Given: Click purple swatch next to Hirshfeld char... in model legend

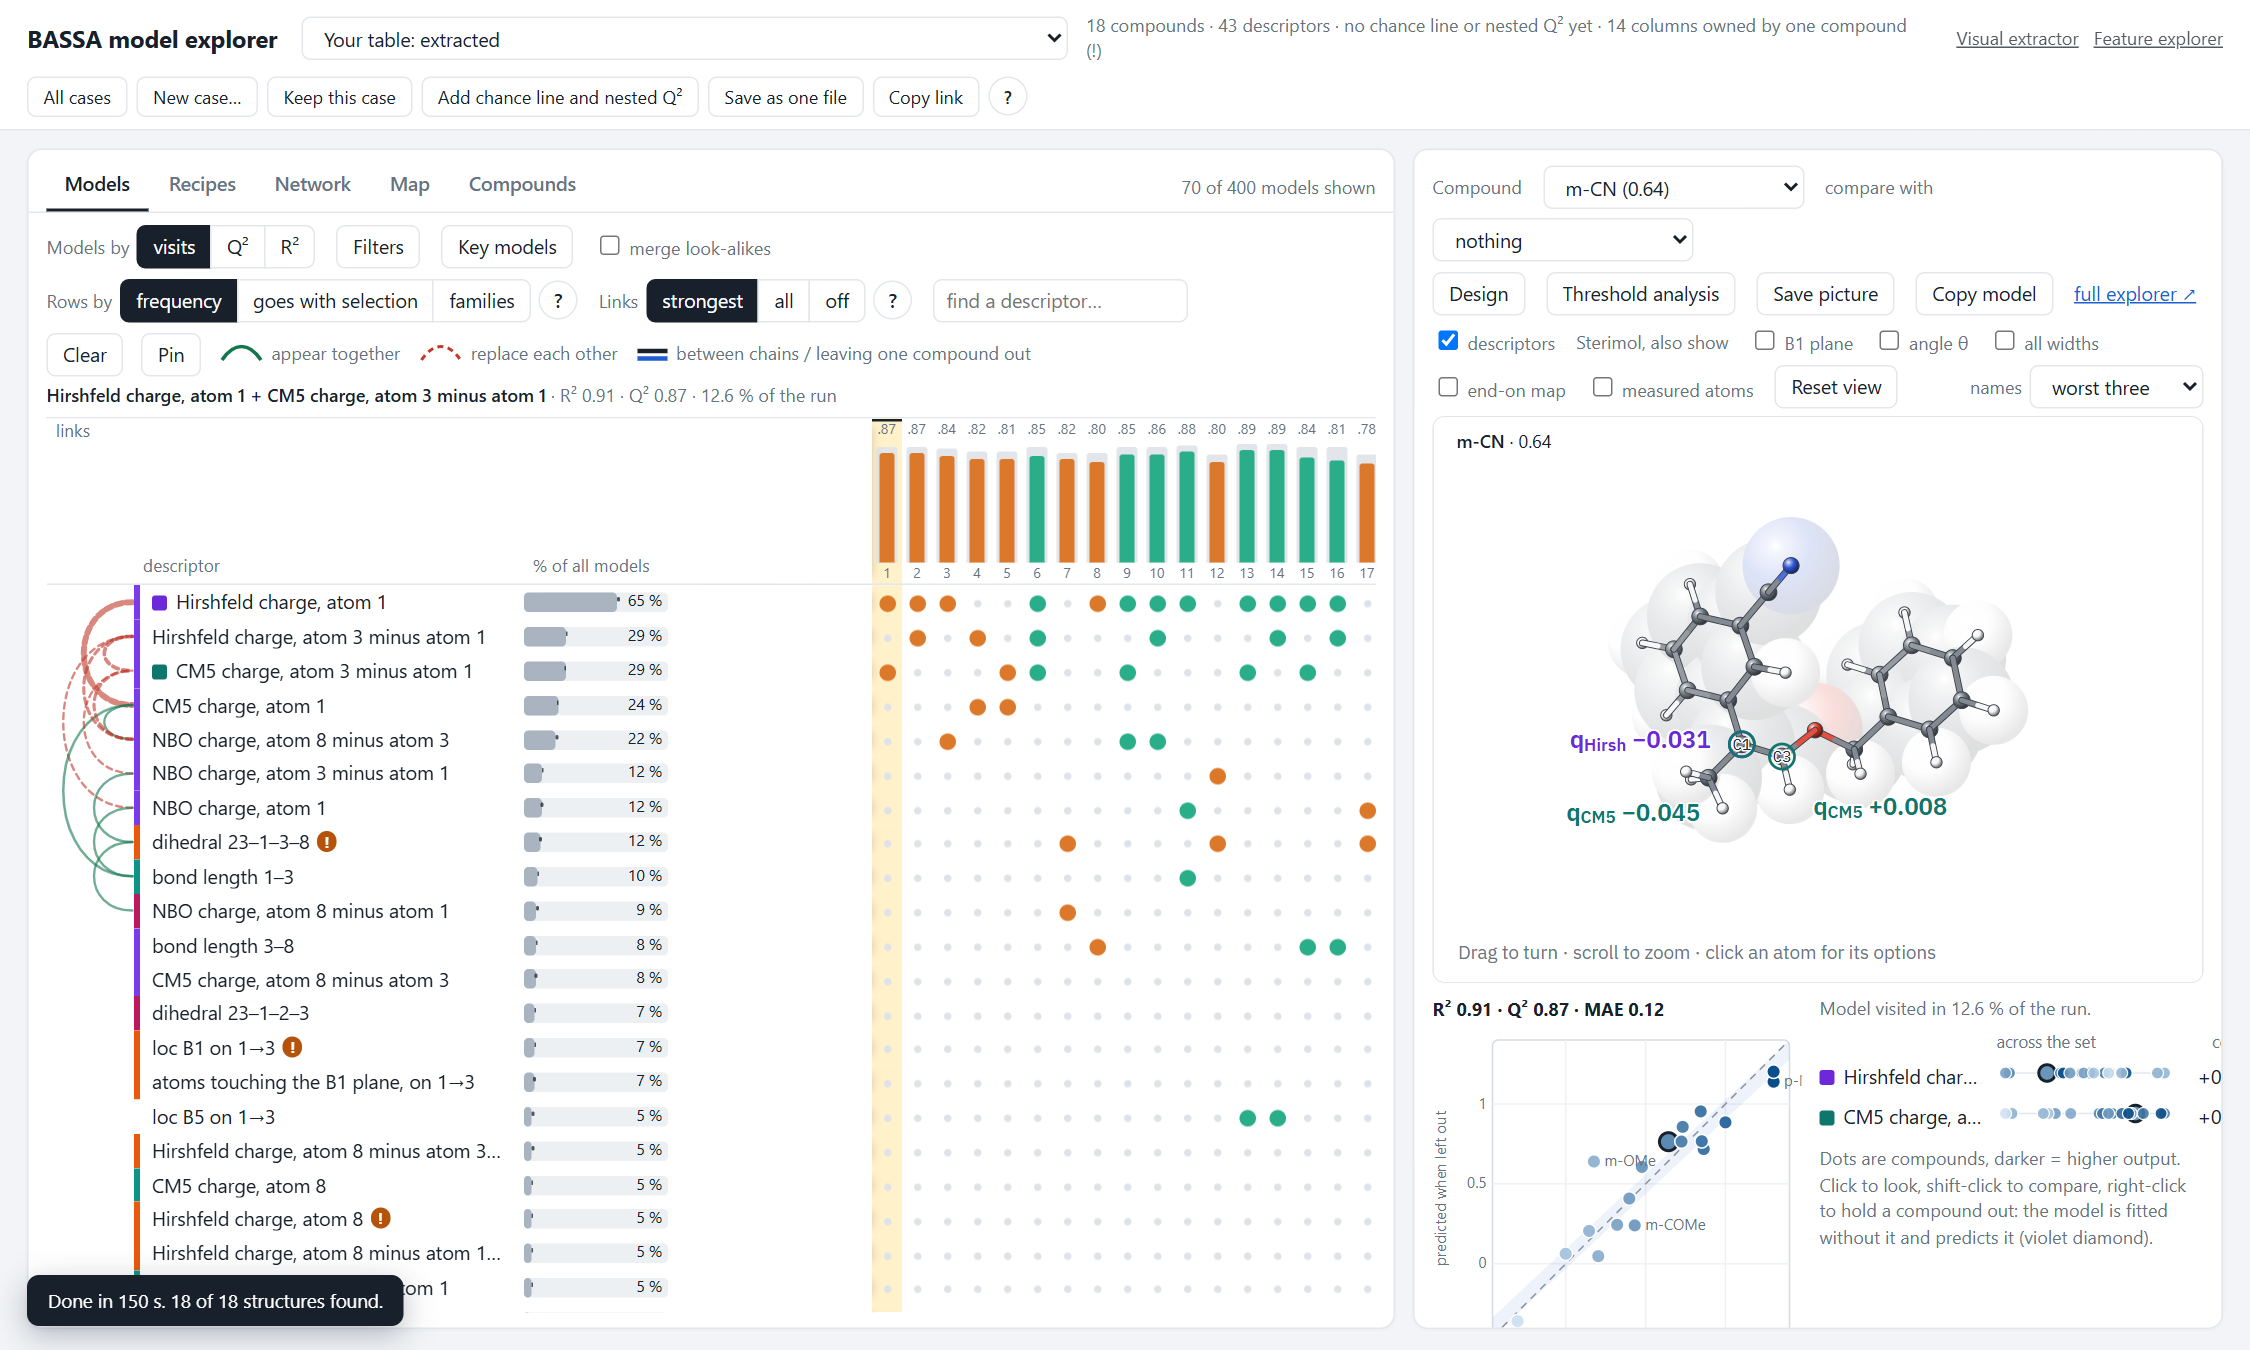Looking at the screenshot, I should [1827, 1077].
